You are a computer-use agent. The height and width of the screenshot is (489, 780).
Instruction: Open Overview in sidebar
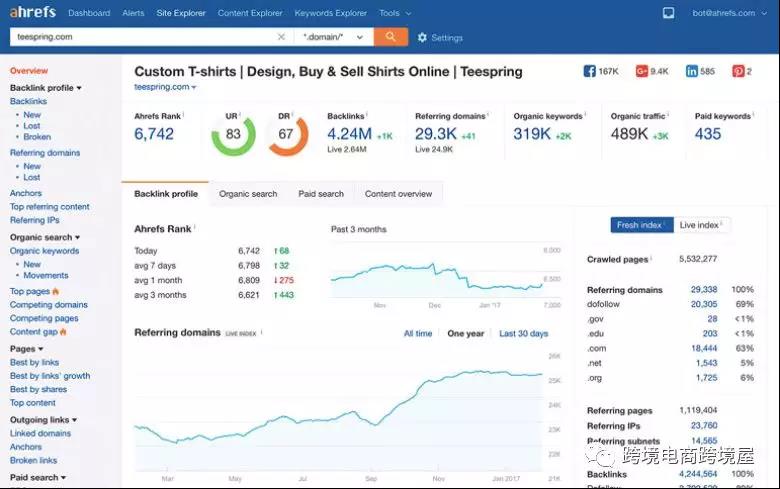click(29, 71)
